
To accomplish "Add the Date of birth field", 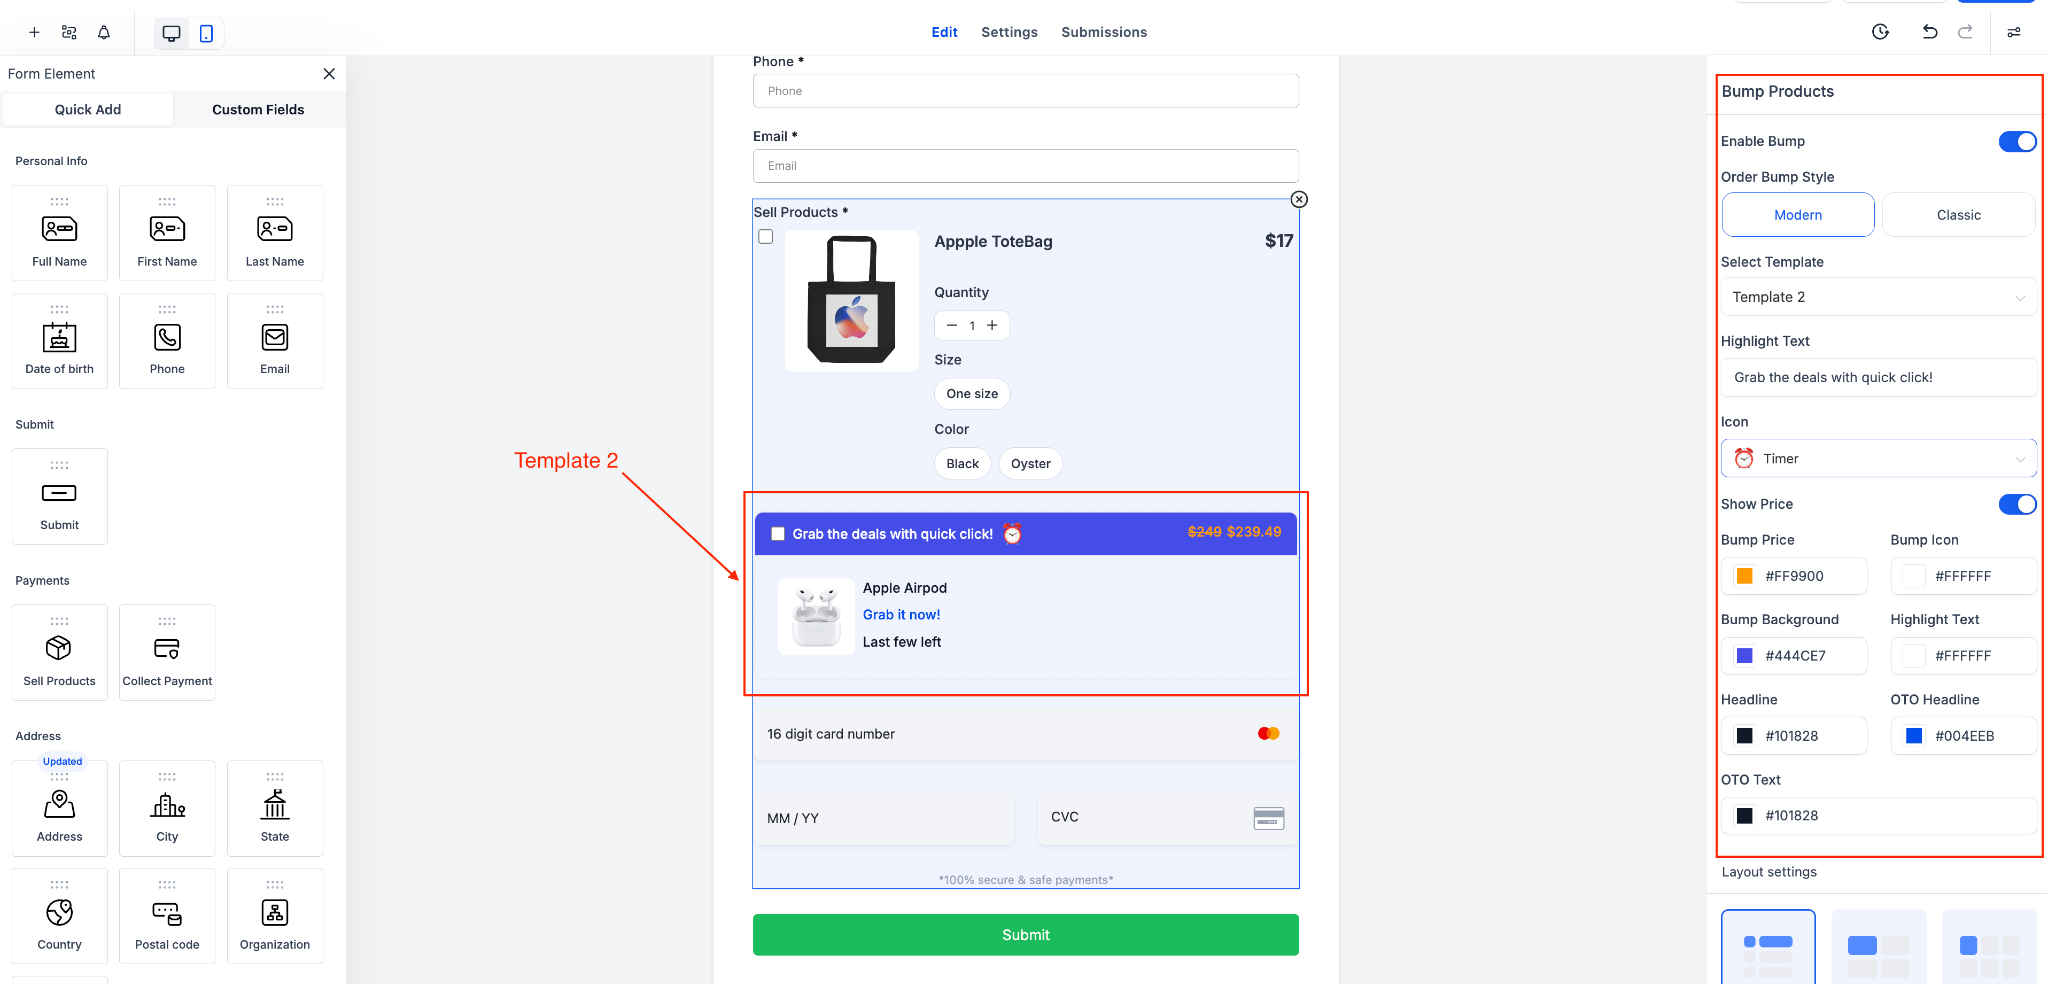I will pyautogui.click(x=59, y=341).
